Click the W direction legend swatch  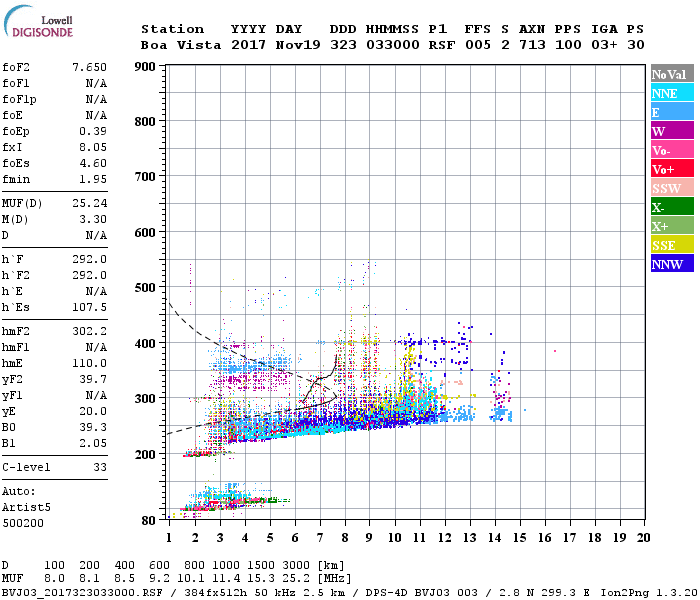pos(672,131)
